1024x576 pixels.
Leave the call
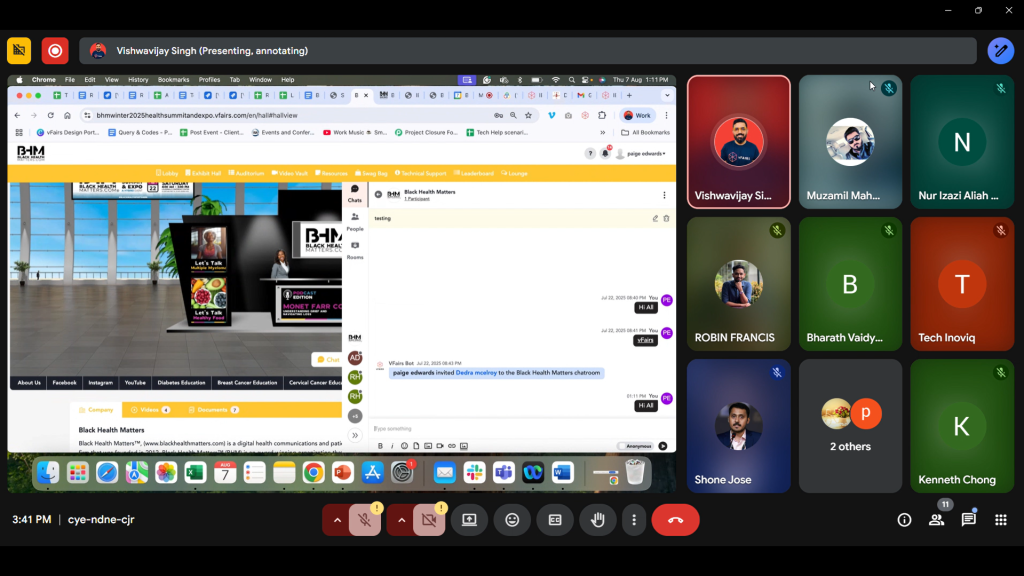tap(675, 520)
